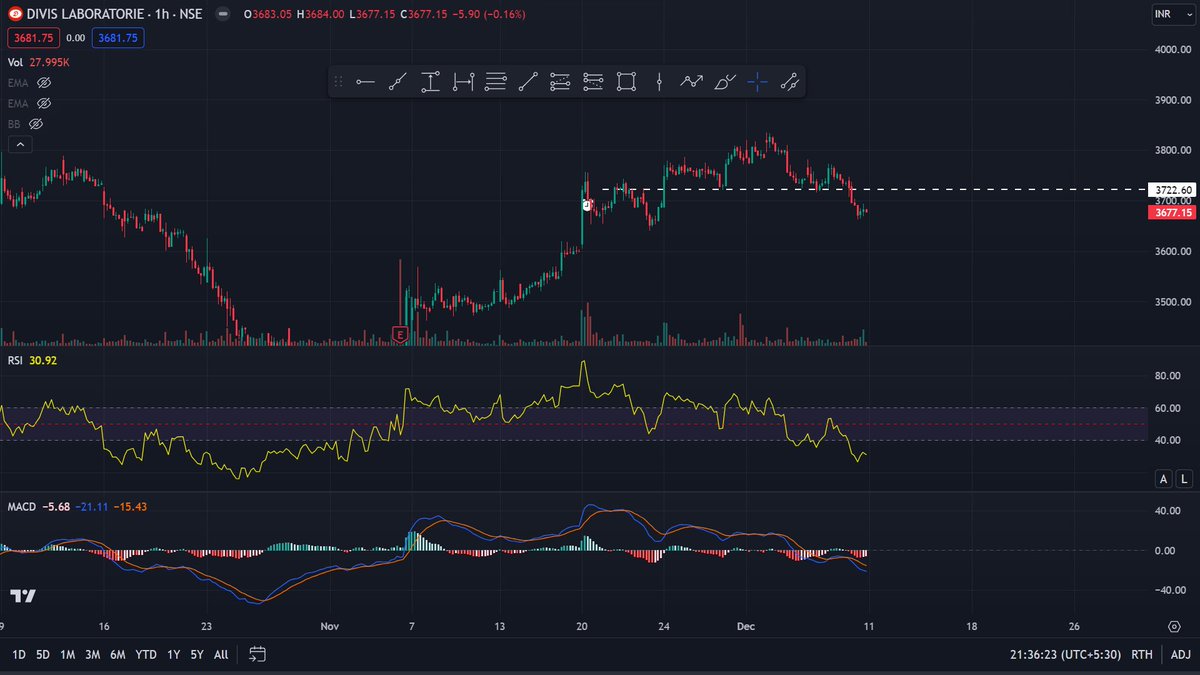The image size is (1200, 675).
Task: Select the 6M time range
Action: (x=118, y=655)
